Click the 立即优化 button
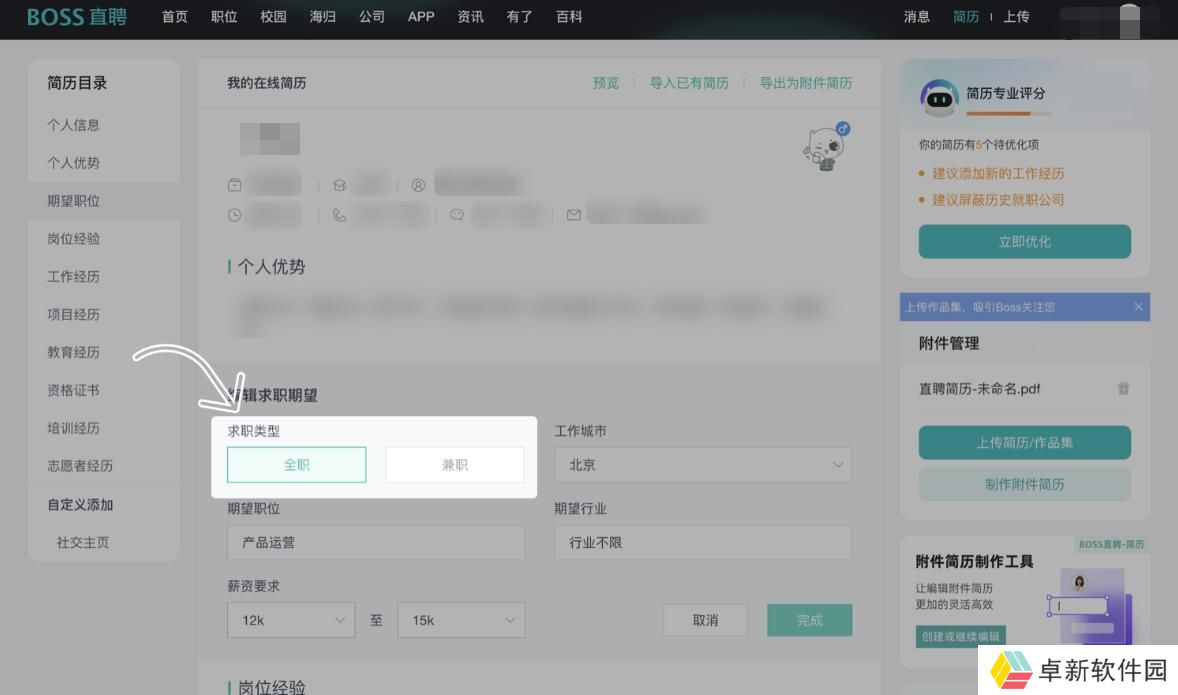 [x=1024, y=241]
